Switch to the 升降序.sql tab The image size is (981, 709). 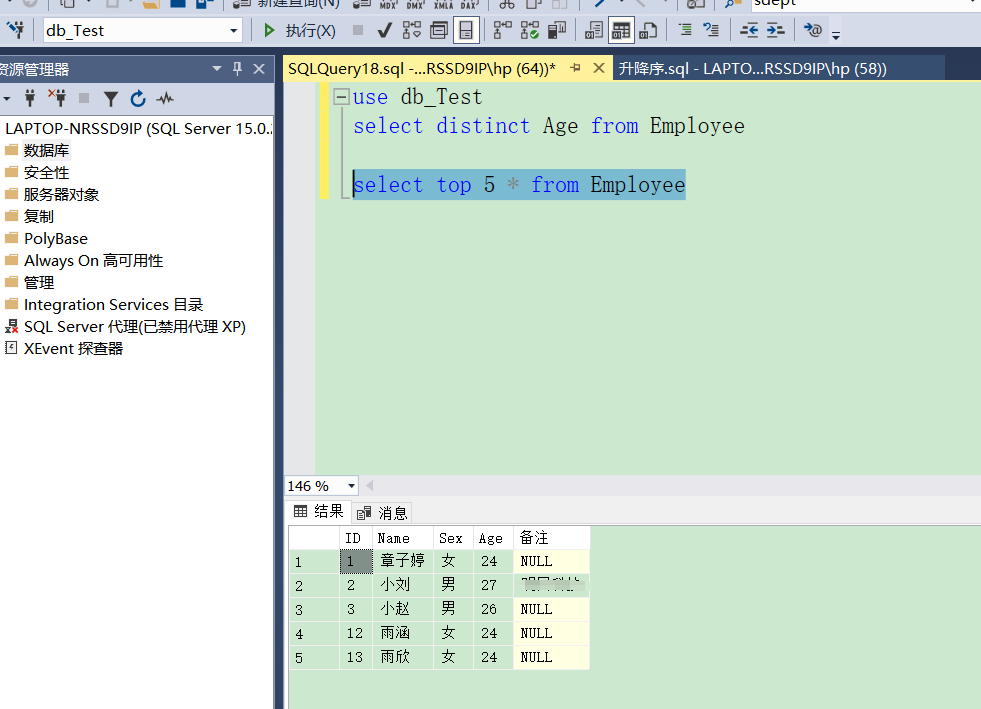tap(752, 68)
